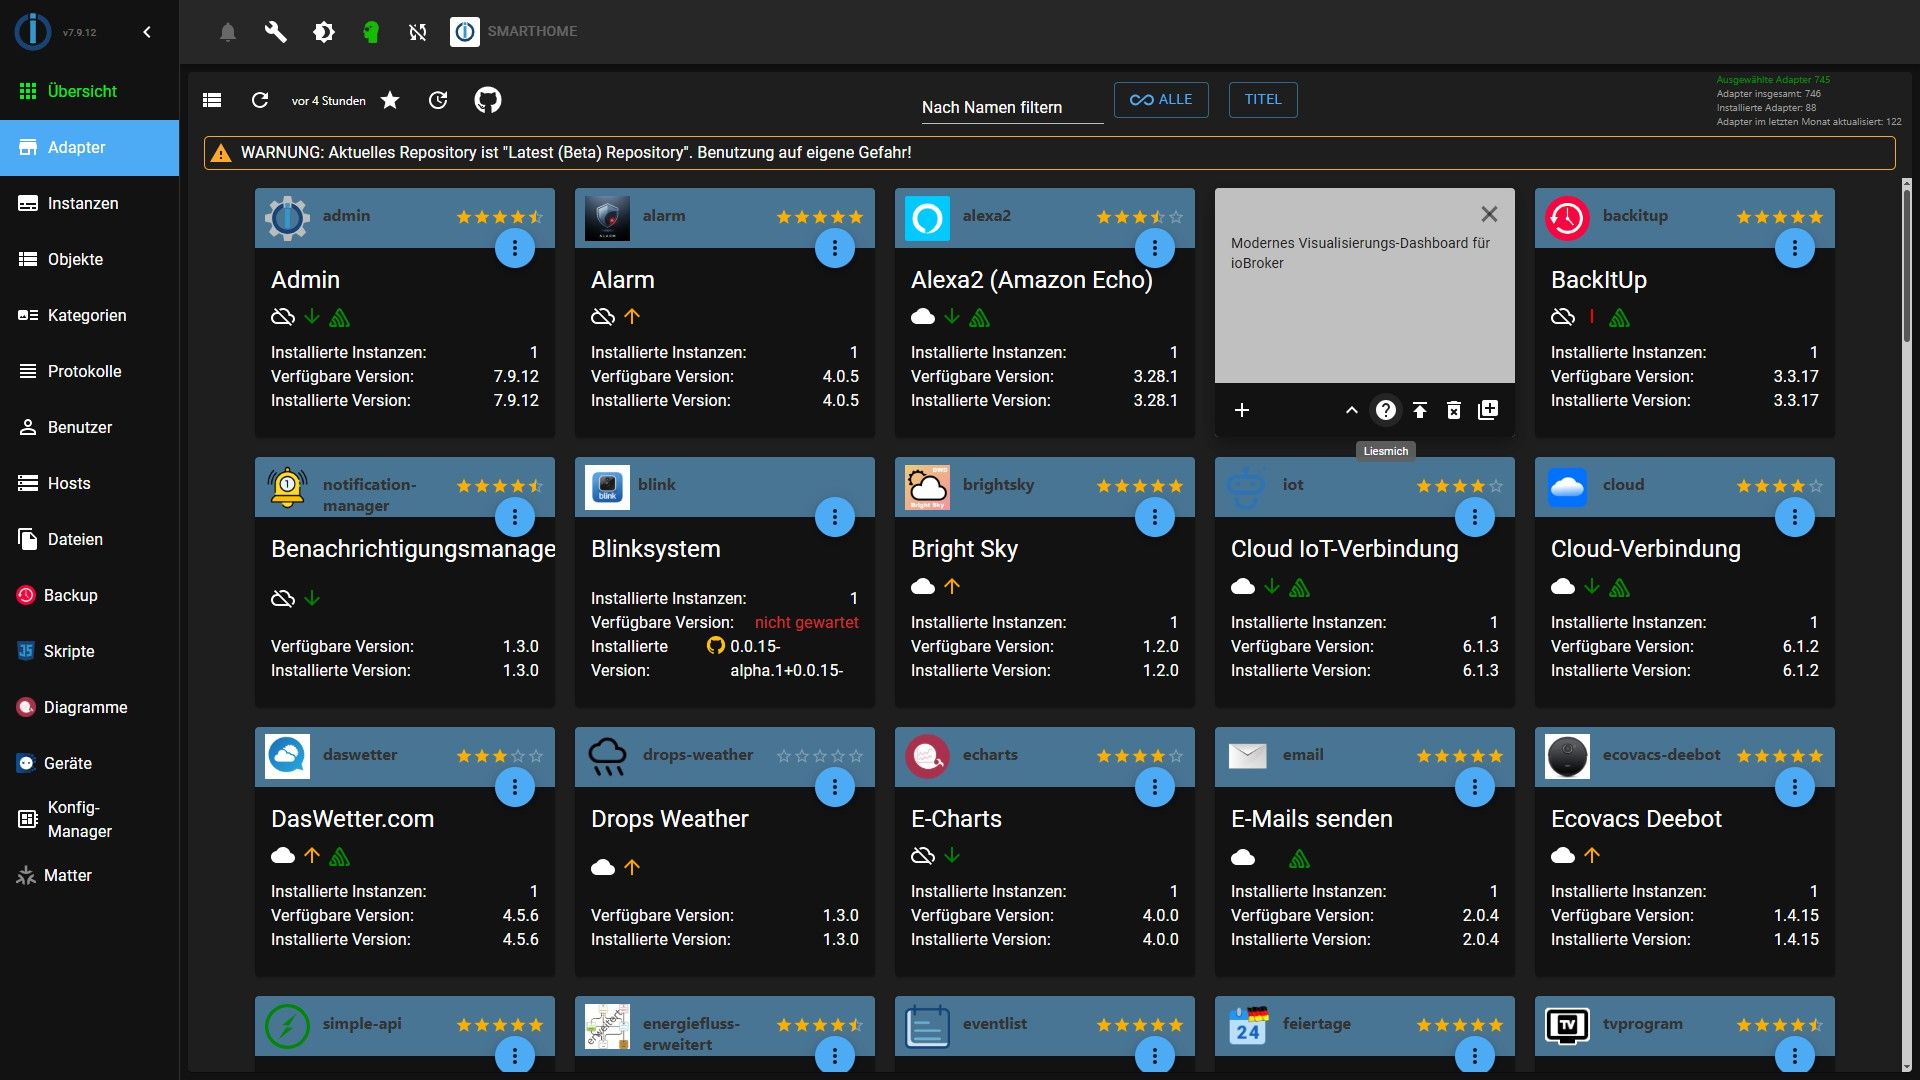Open Objekte in sidebar
Image resolution: width=1920 pixels, height=1080 pixels.
tap(90, 259)
